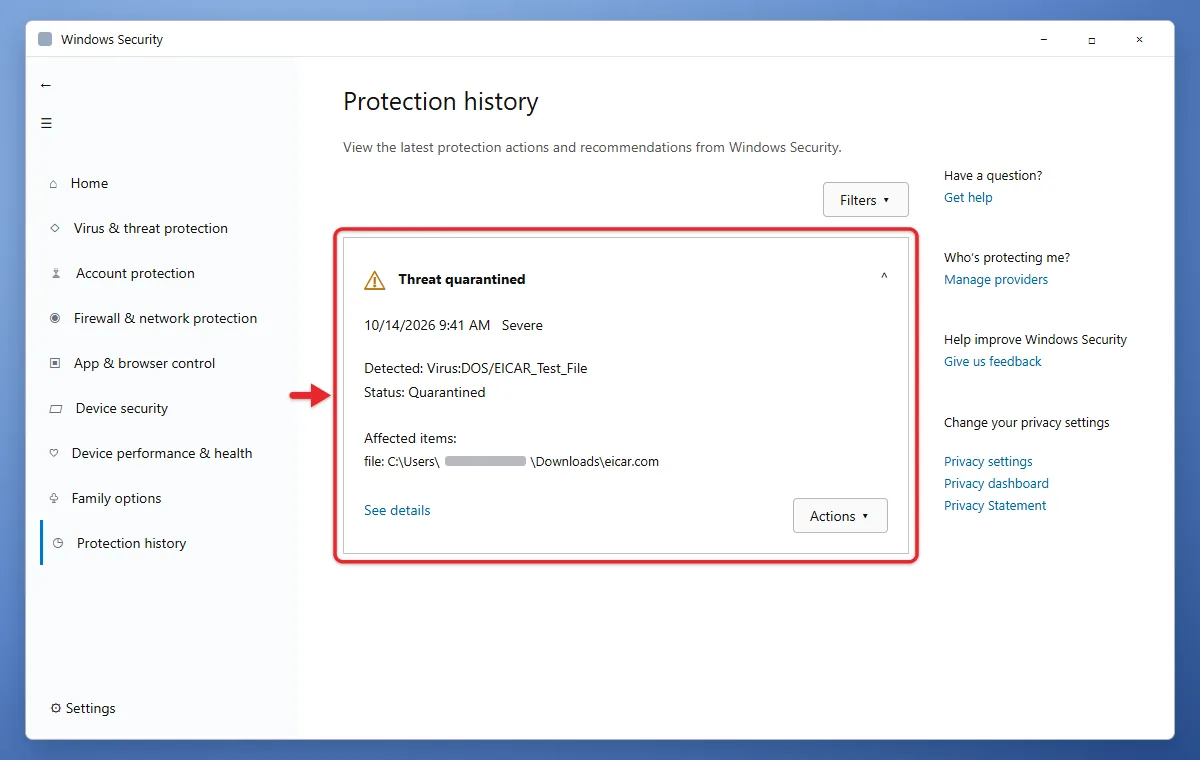The image size is (1200, 760).
Task: Click the Help improve Windows Security text
Action: pos(1035,339)
